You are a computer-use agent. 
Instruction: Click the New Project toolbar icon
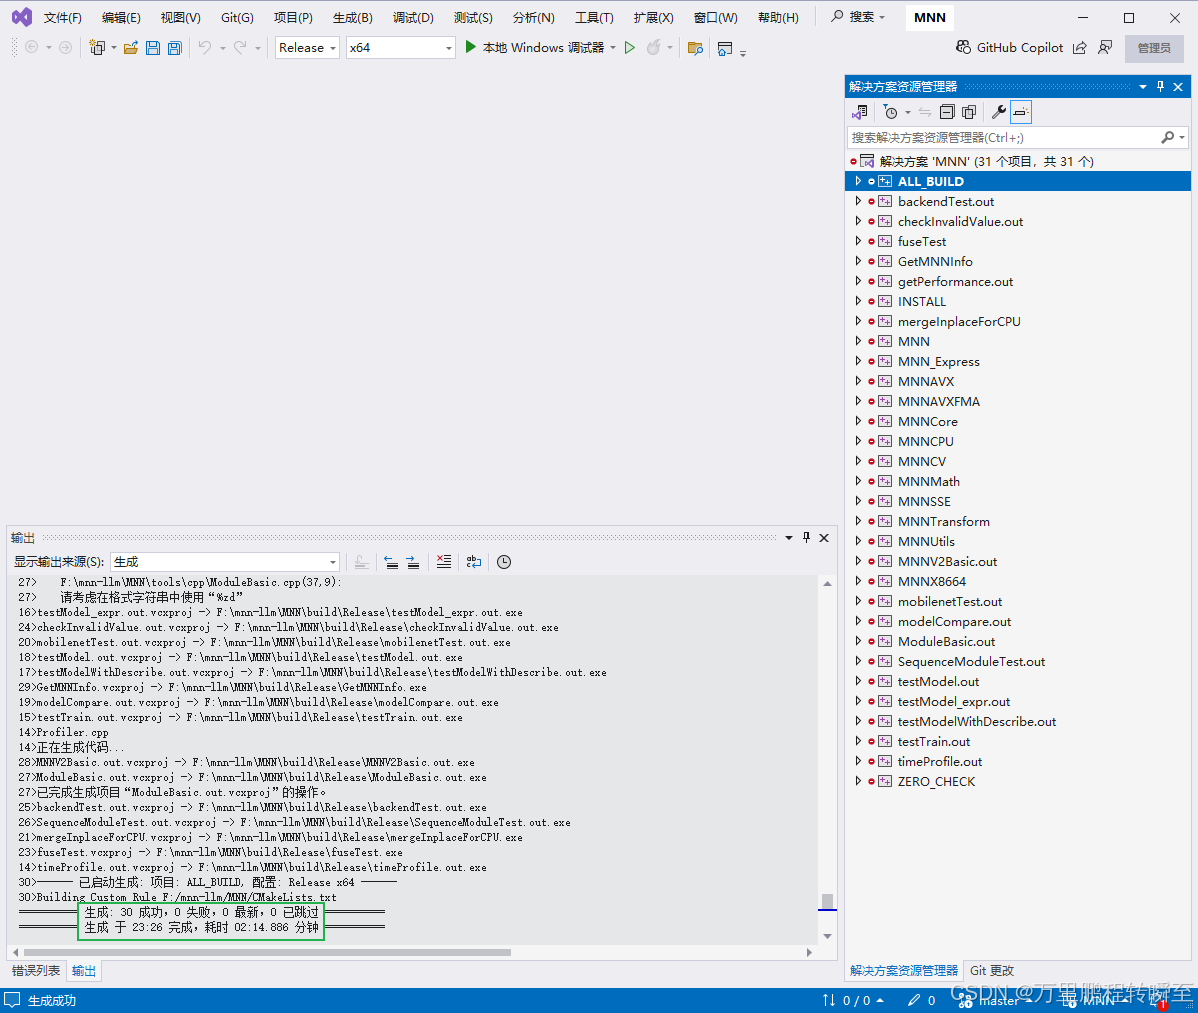tap(97, 47)
